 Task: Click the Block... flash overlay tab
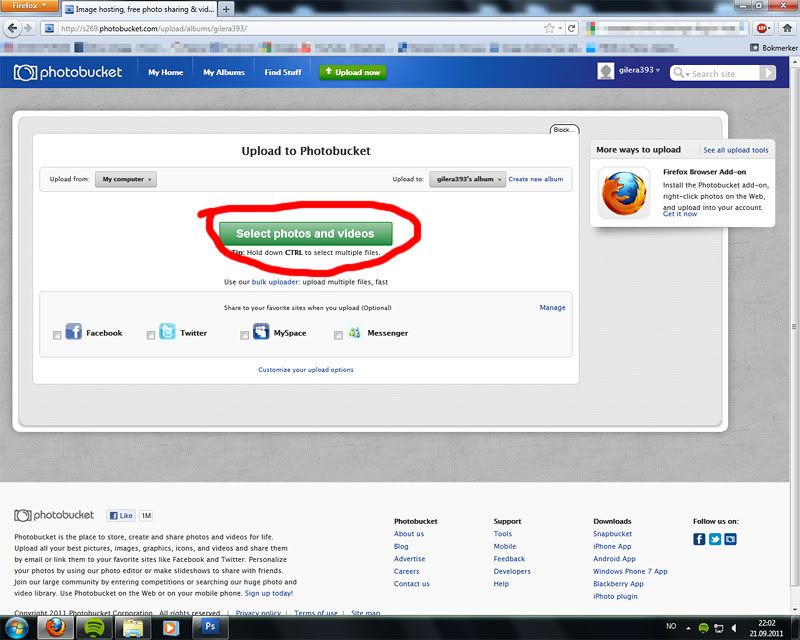564,130
